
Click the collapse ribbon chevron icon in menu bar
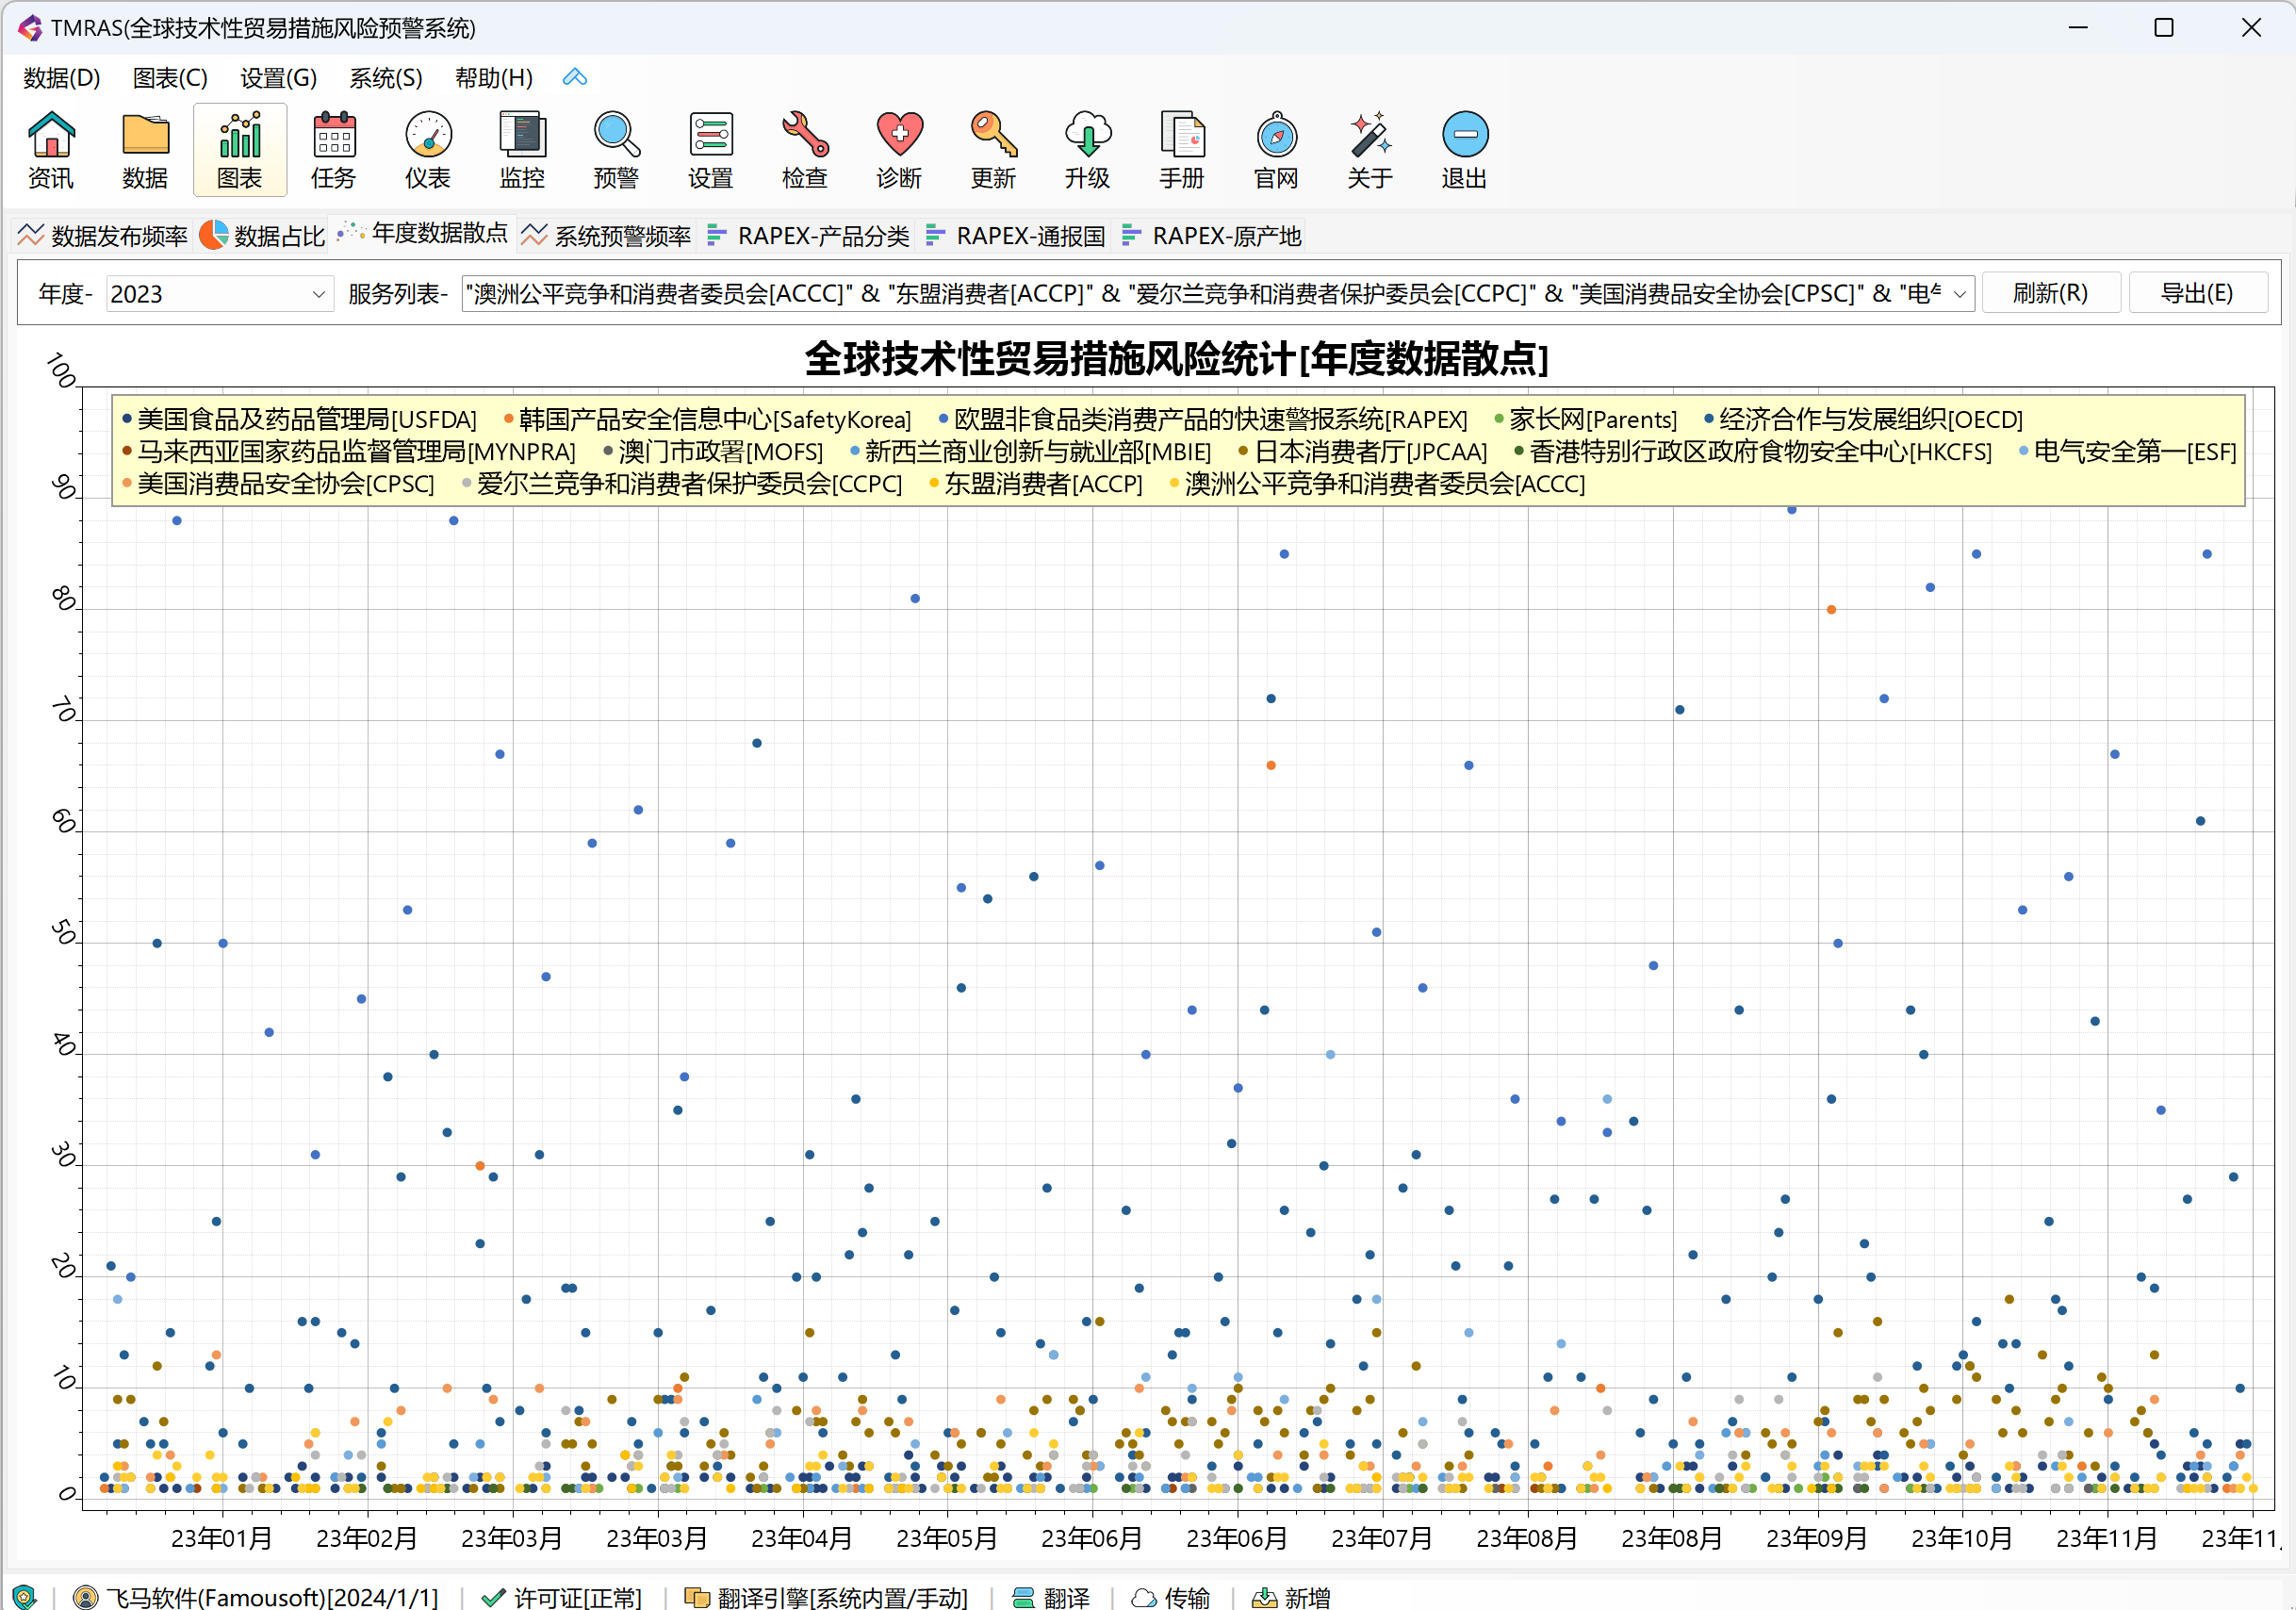pos(575,77)
